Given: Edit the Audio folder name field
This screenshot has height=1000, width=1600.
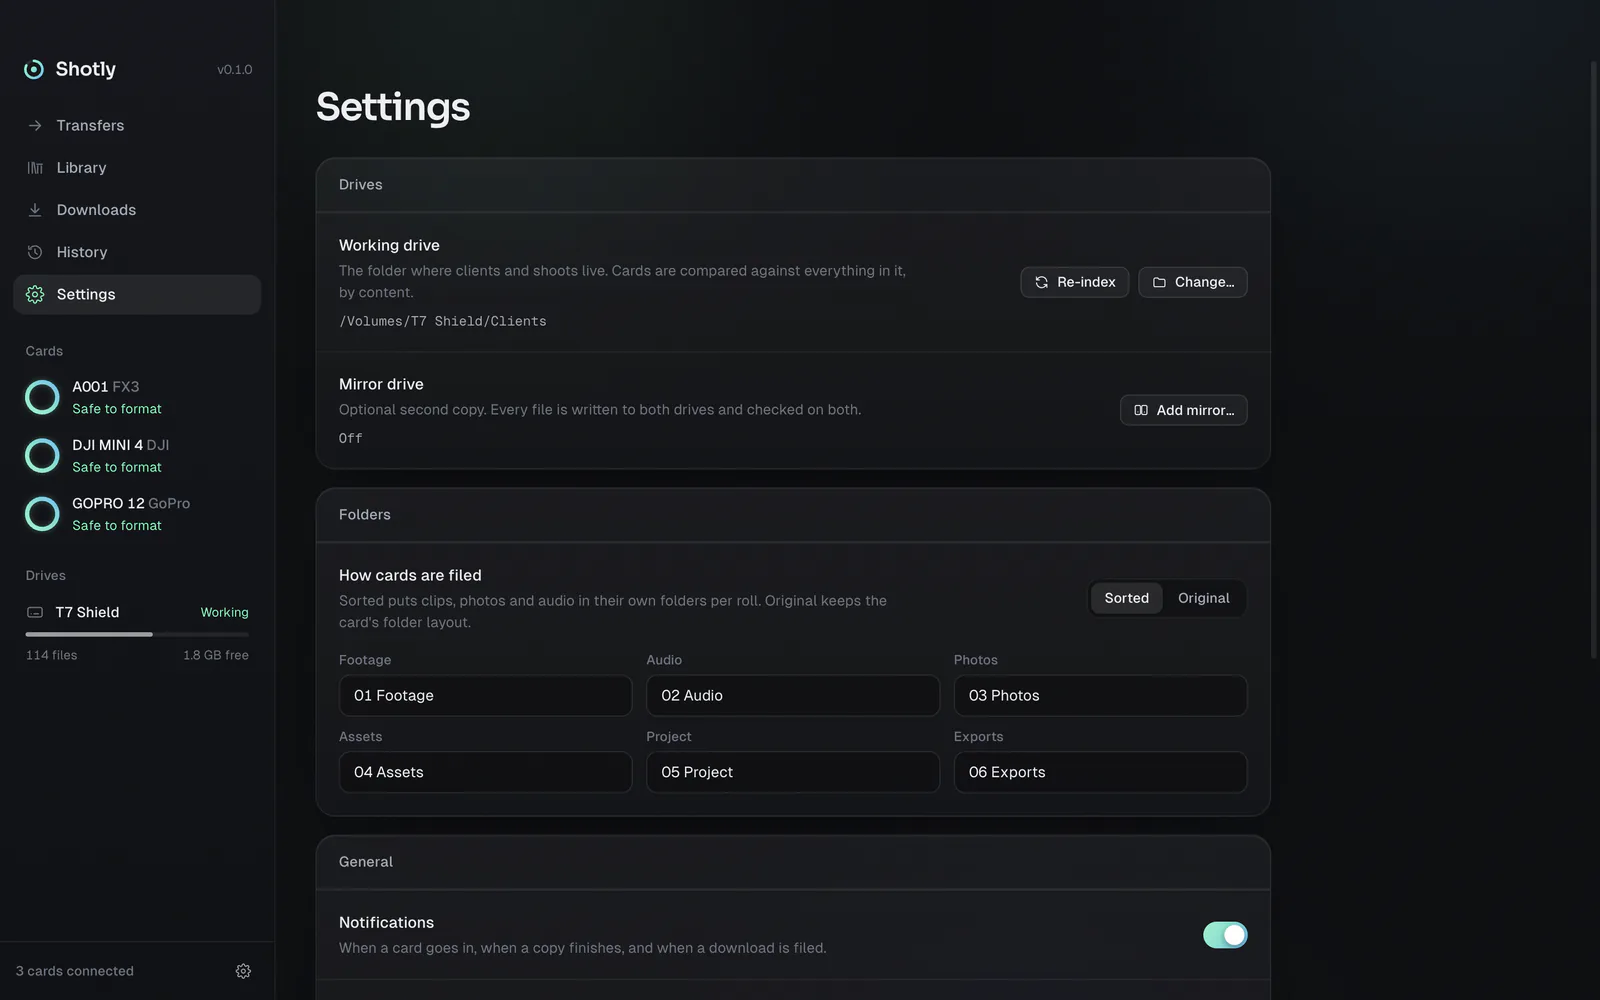Looking at the screenshot, I should point(793,696).
